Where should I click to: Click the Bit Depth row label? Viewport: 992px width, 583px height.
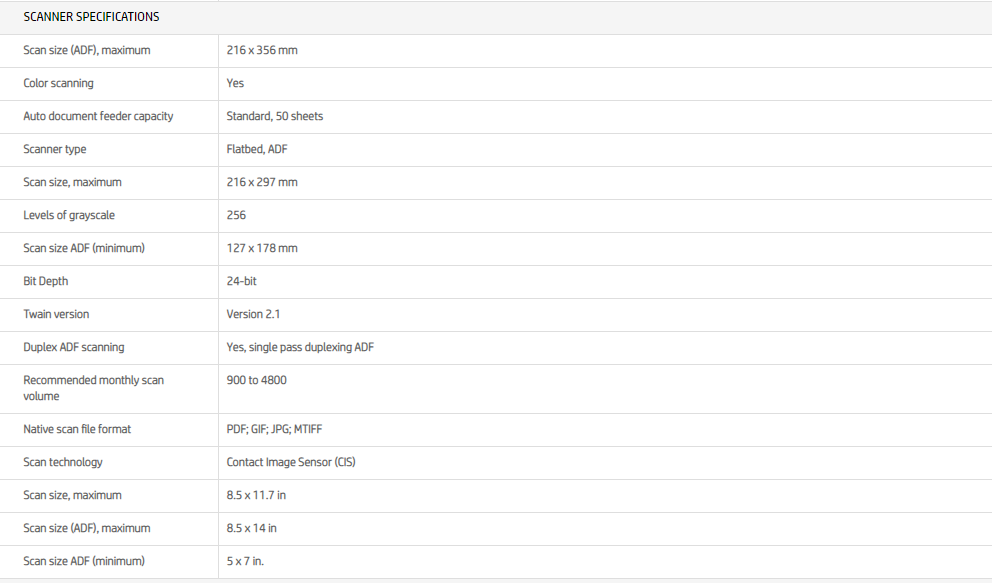[46, 281]
